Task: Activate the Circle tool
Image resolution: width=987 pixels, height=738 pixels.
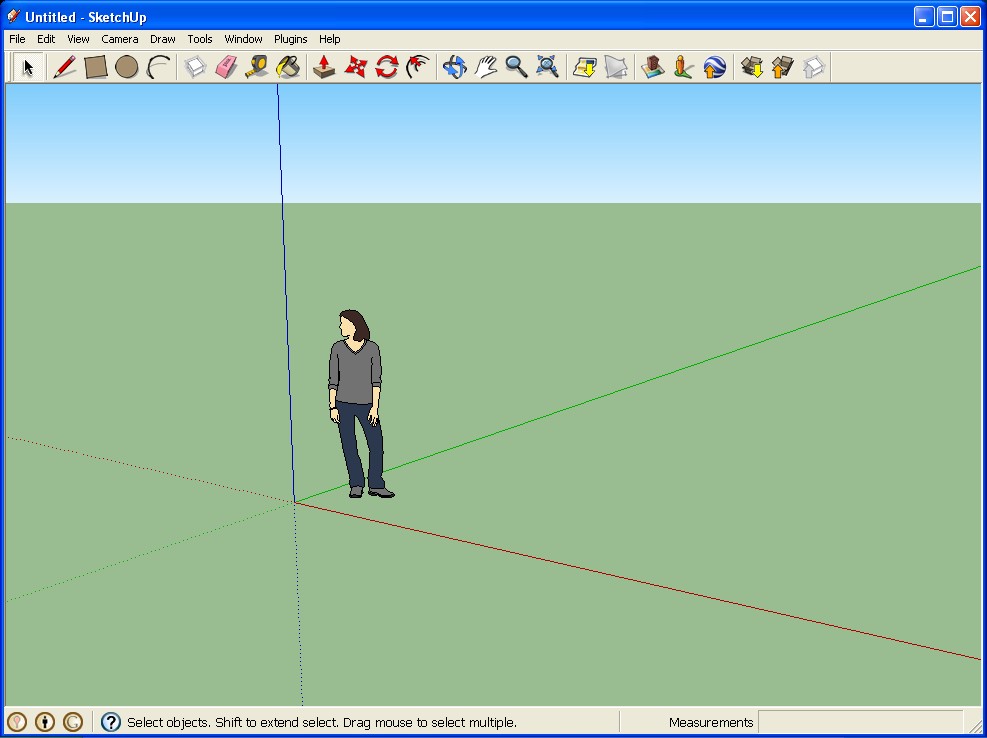Action: (x=128, y=67)
